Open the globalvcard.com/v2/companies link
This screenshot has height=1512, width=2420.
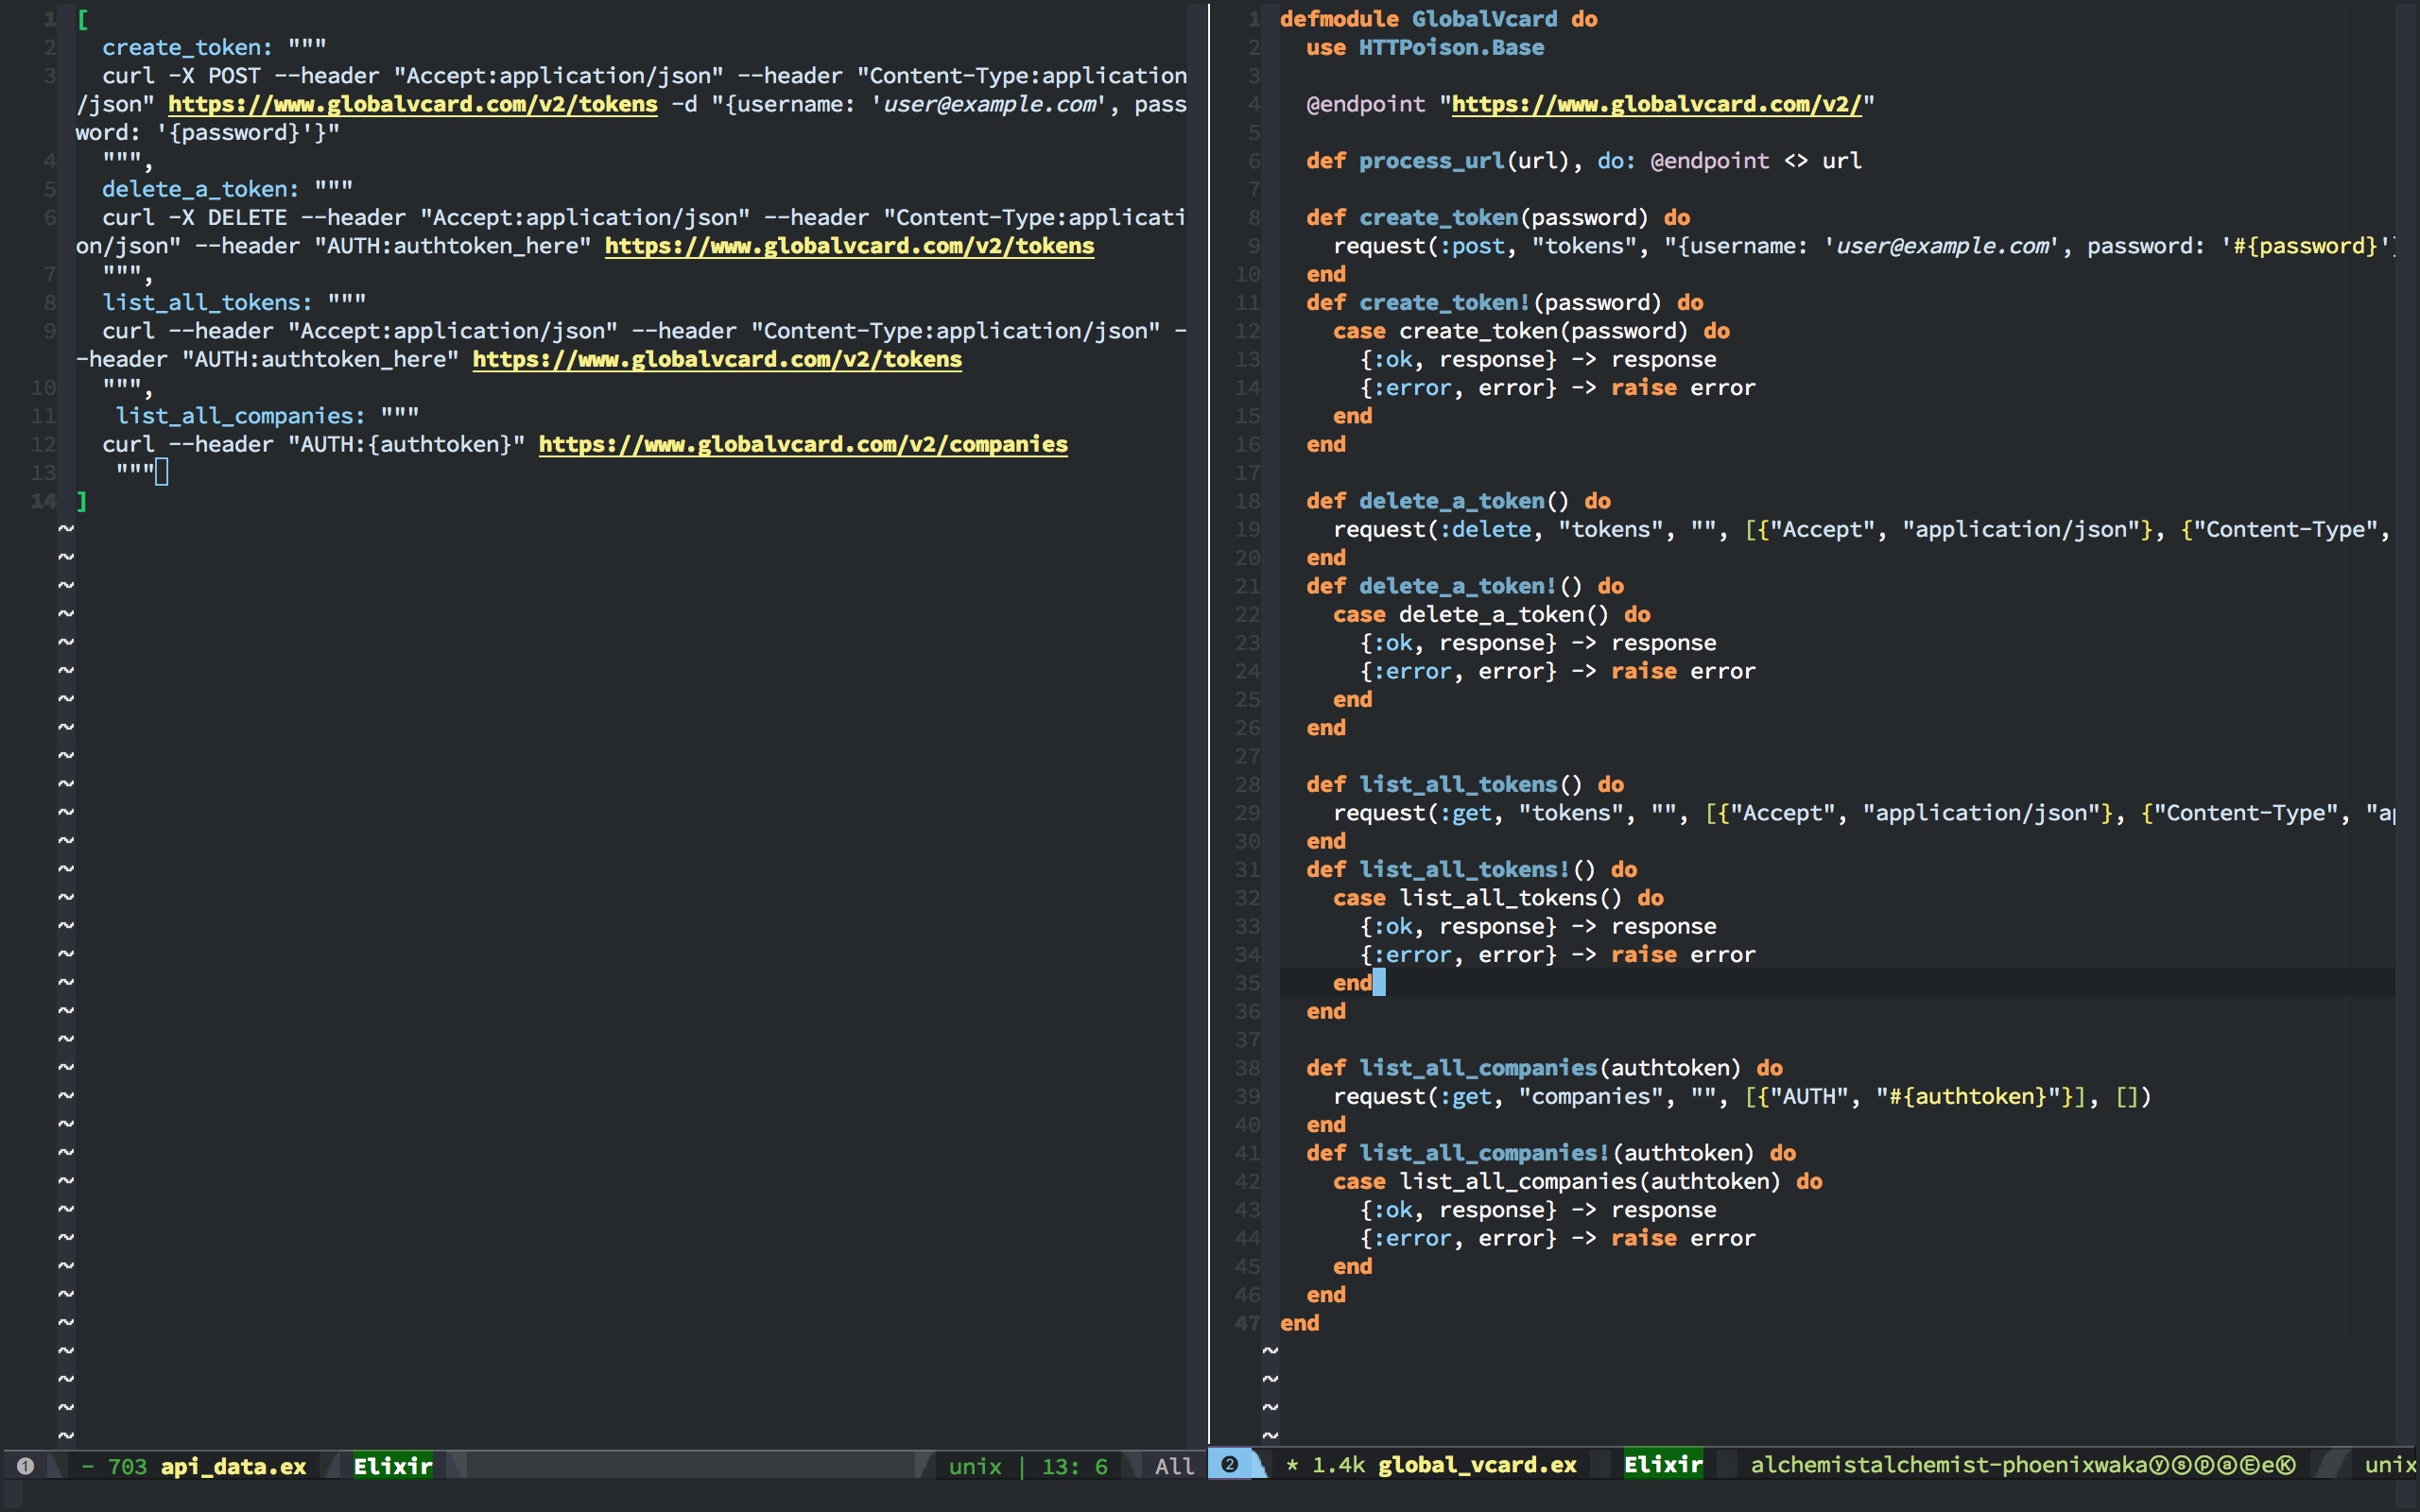pos(803,444)
